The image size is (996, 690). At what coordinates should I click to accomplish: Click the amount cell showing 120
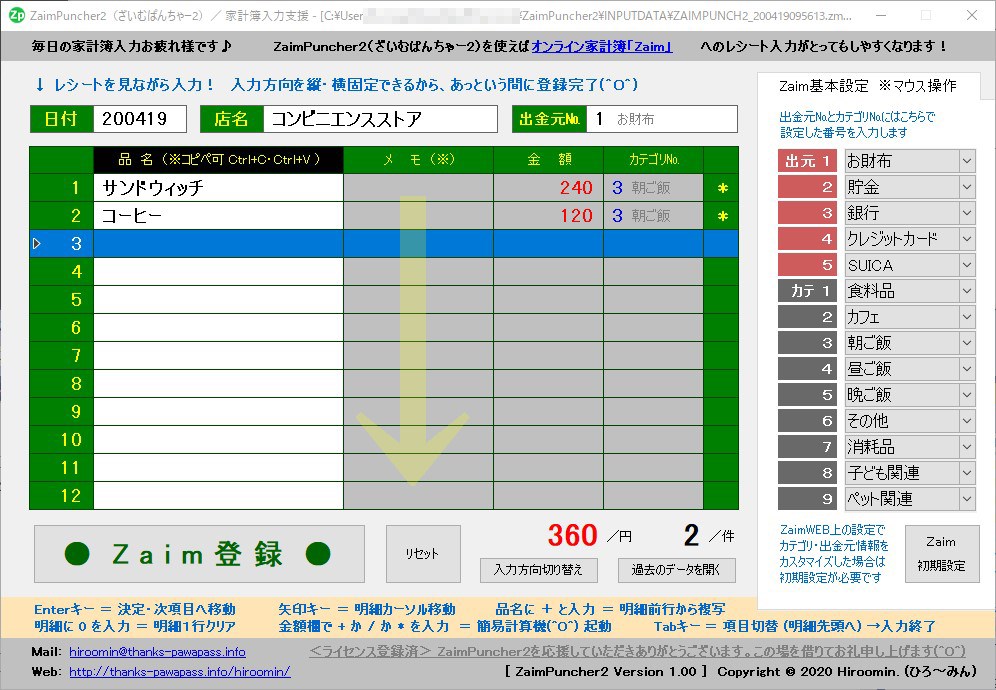[x=548, y=216]
